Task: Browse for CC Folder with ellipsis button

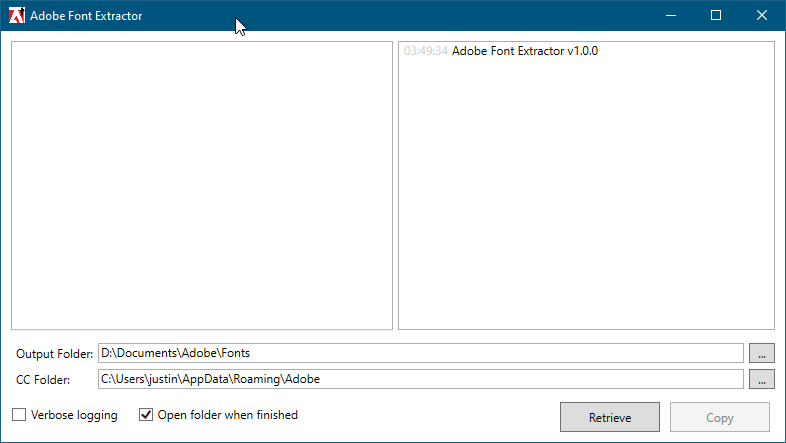Action: tap(762, 379)
